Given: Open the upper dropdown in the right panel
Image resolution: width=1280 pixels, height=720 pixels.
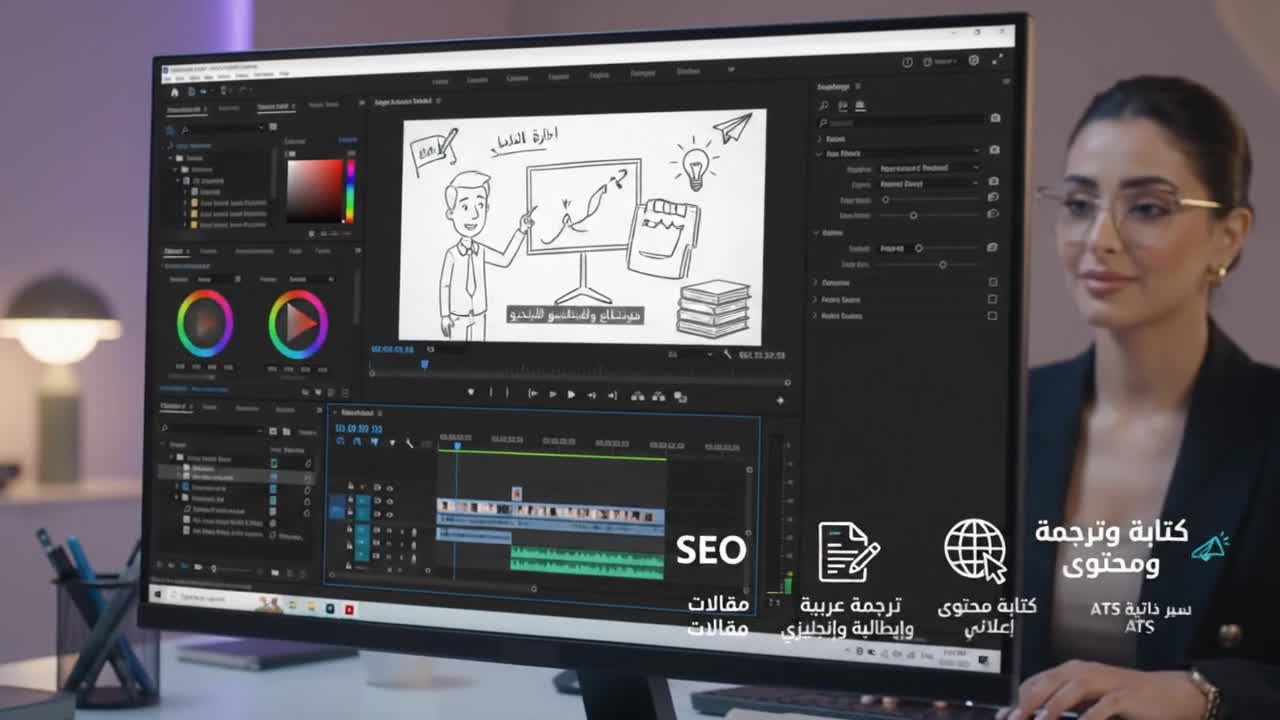Looking at the screenshot, I should click(x=928, y=168).
